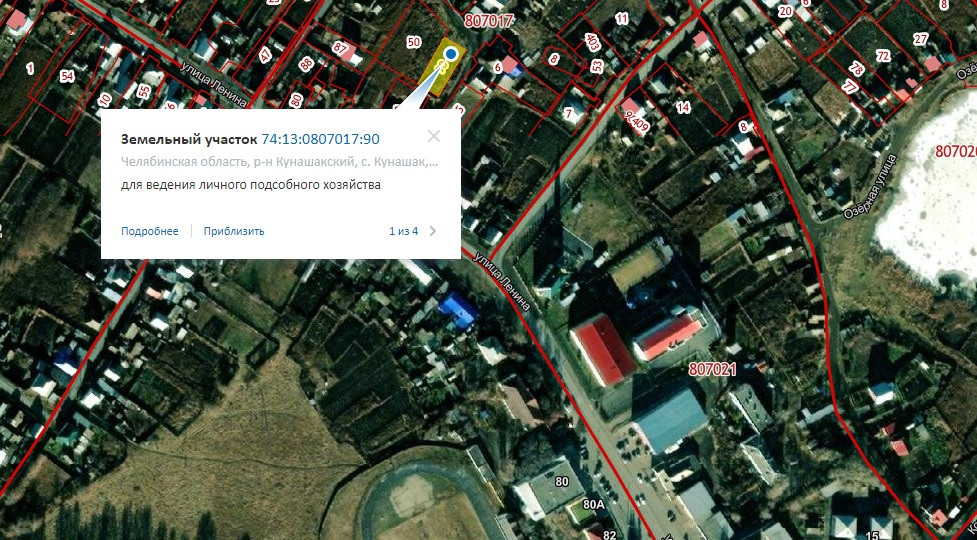Select parcel number 11 on map
This screenshot has height=540, width=977.
pyautogui.click(x=621, y=19)
